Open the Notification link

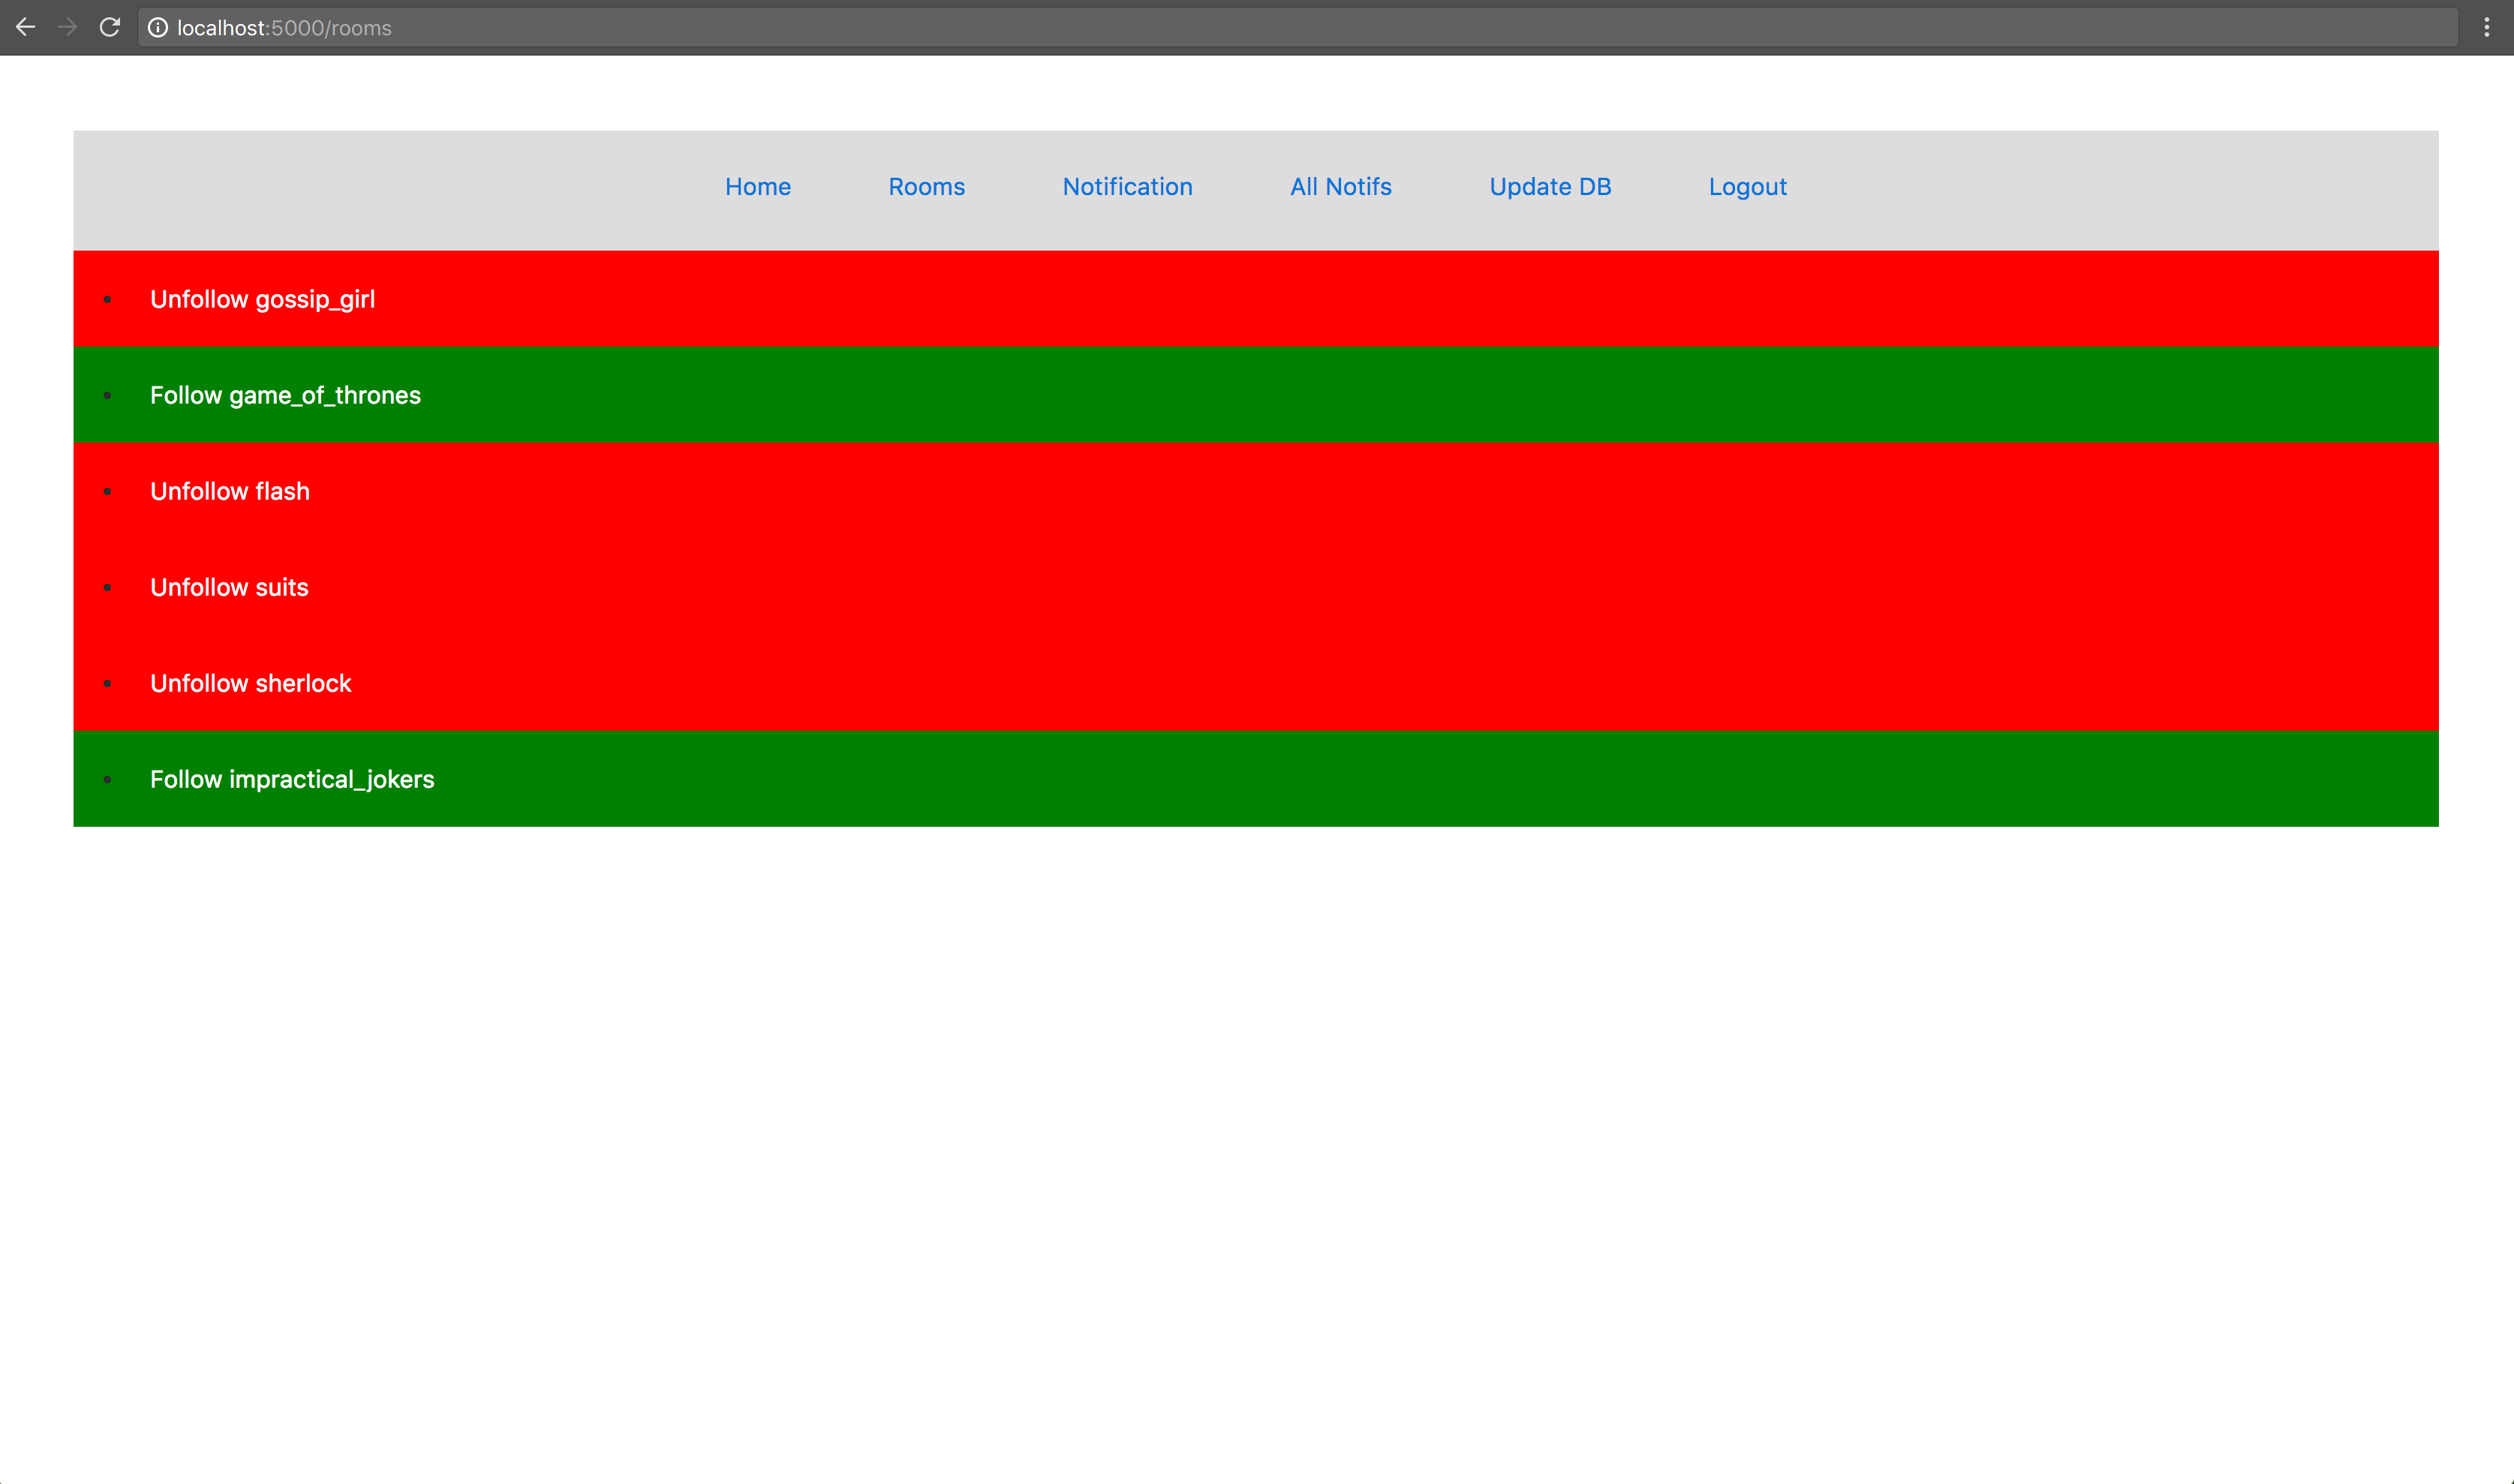1127,187
